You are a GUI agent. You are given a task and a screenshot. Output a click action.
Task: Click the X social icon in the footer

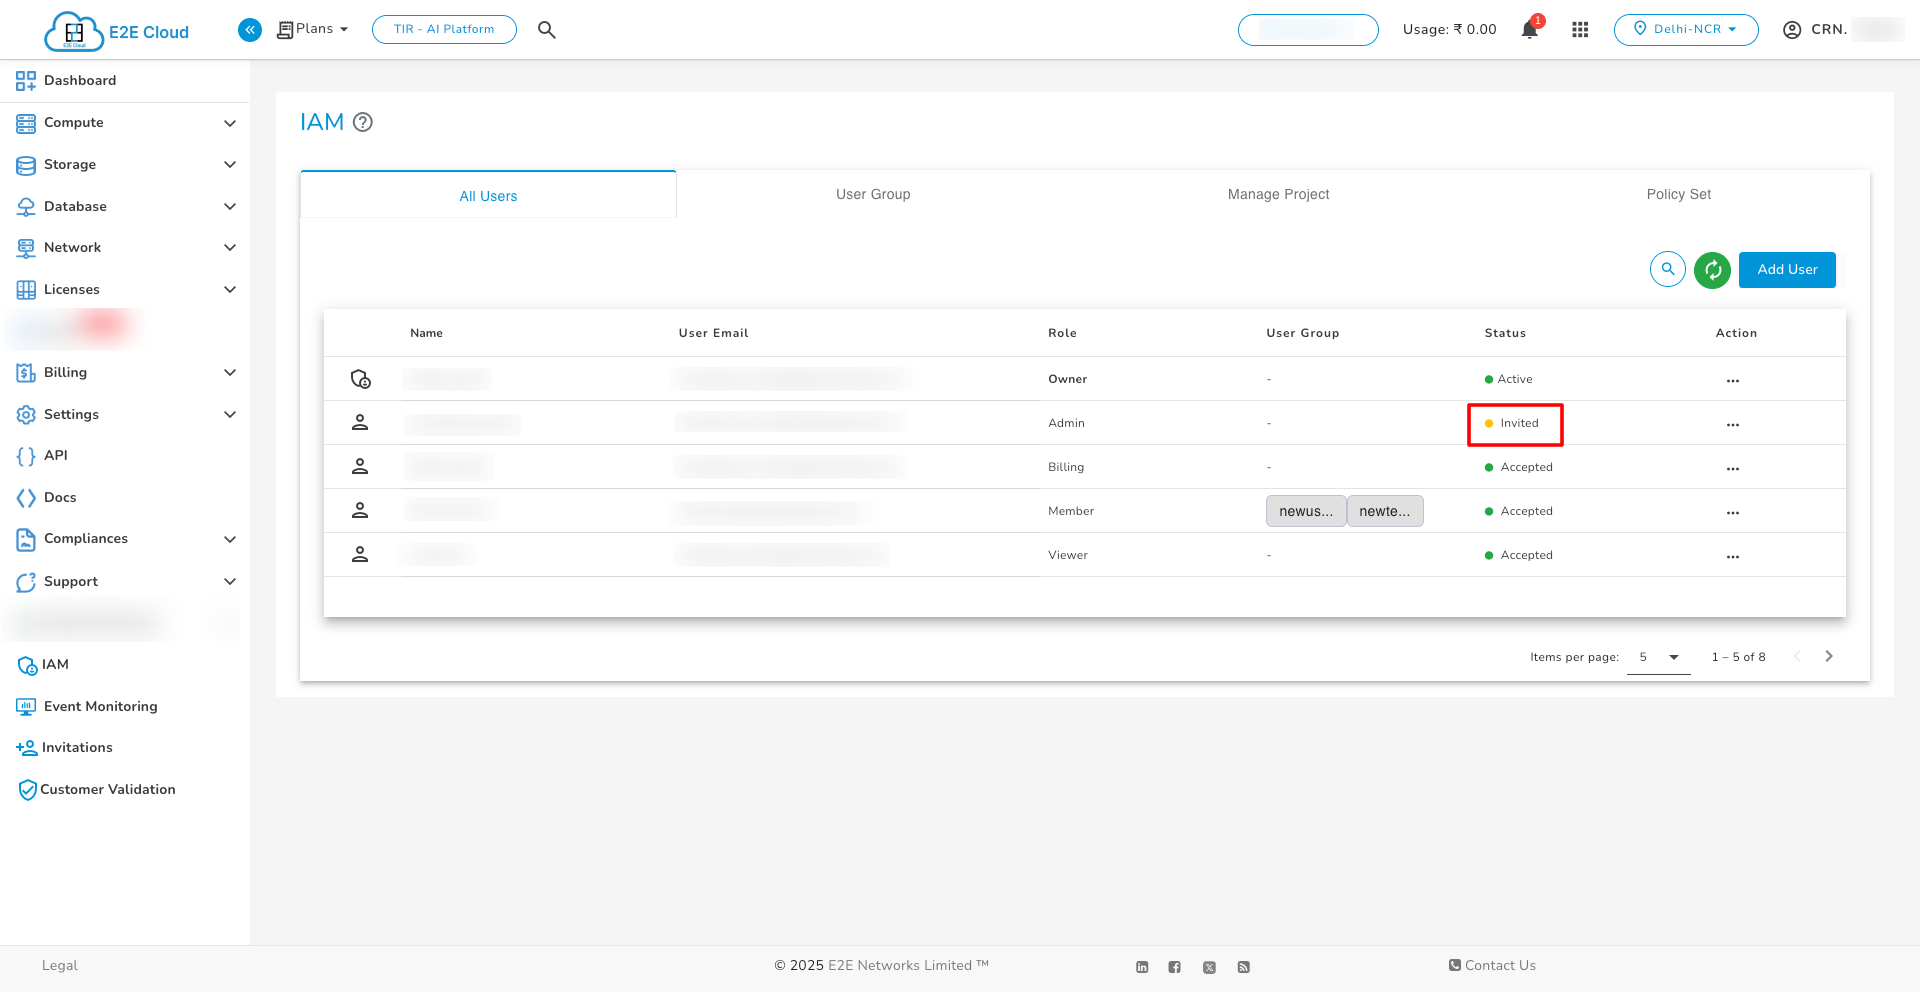pos(1210,966)
